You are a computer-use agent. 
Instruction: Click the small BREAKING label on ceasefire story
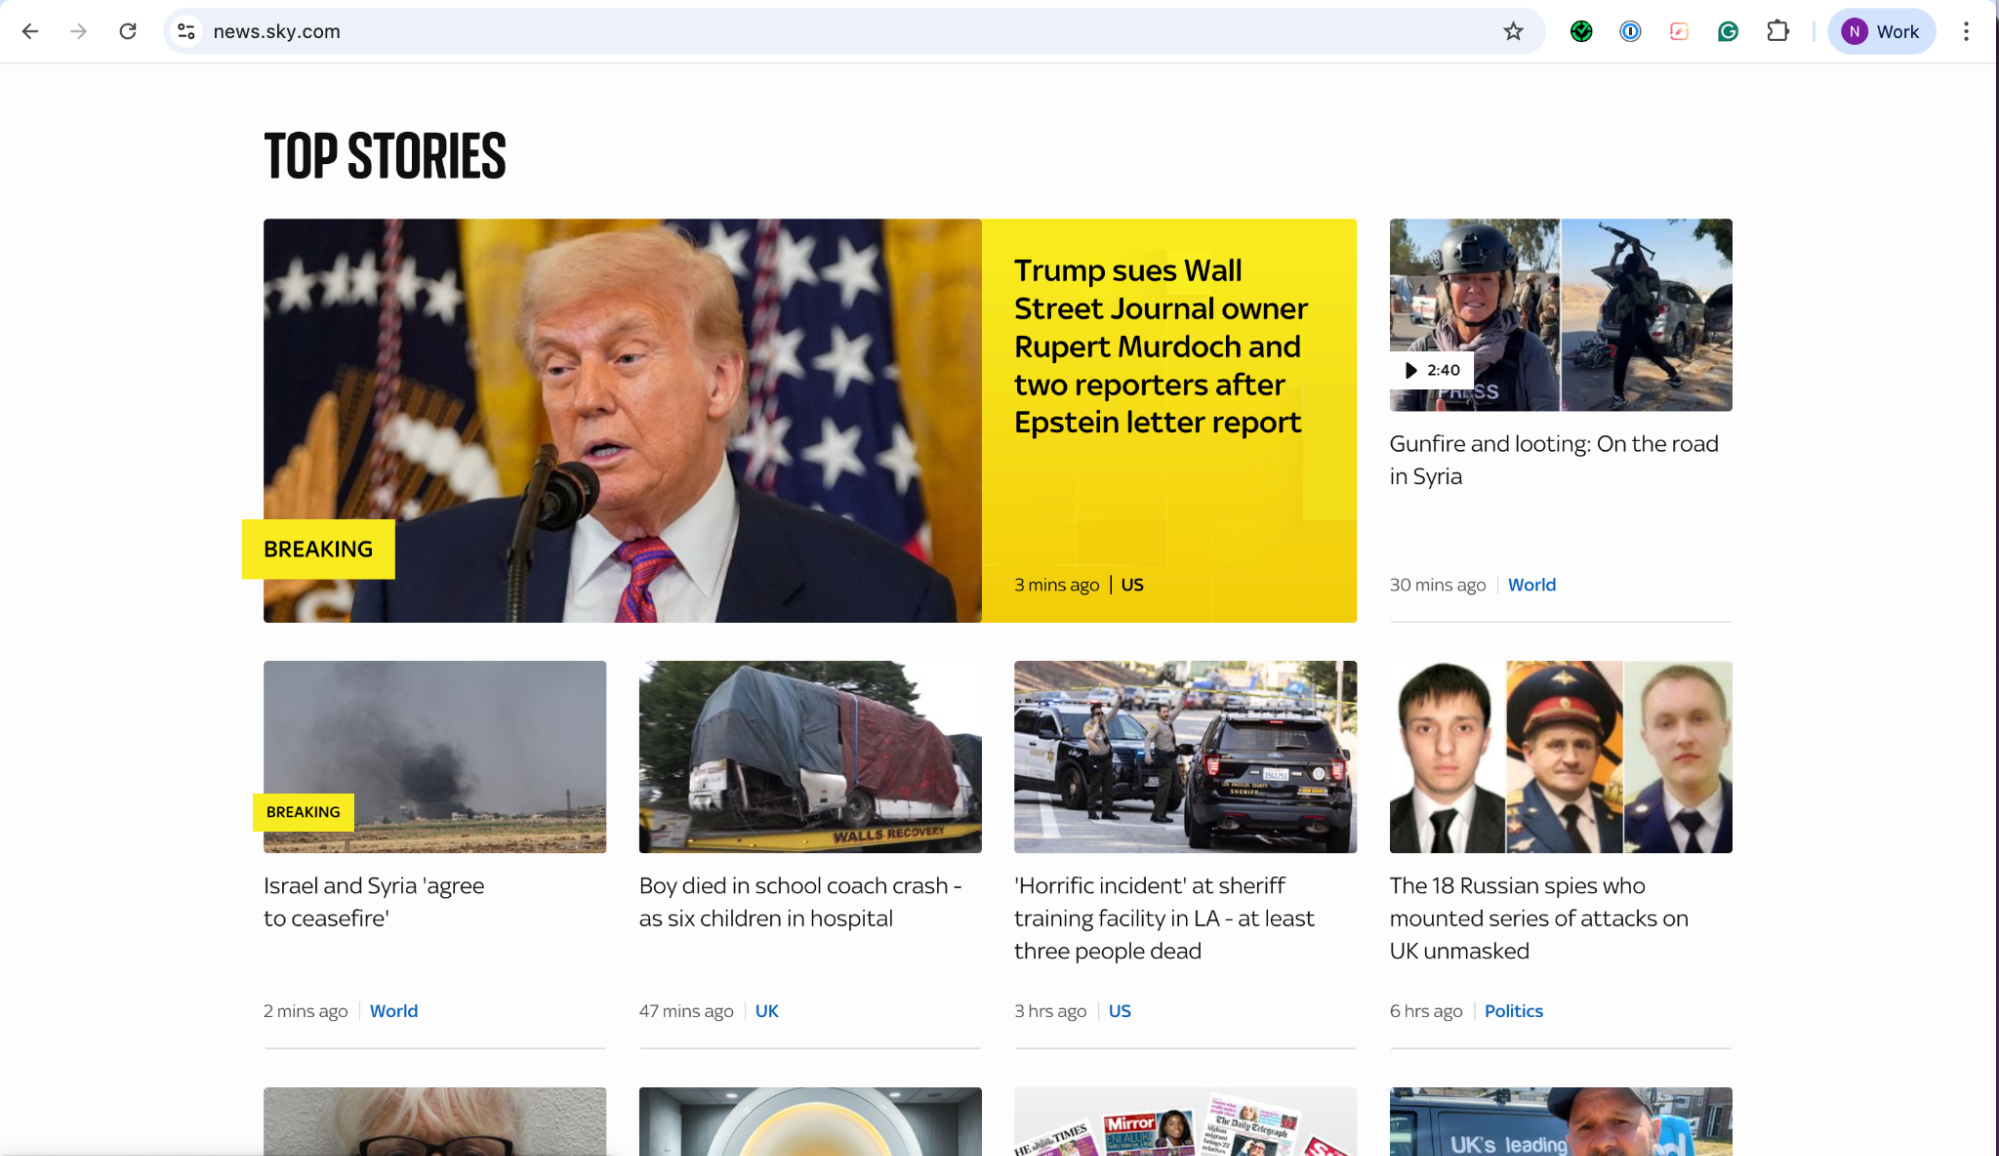(x=303, y=812)
